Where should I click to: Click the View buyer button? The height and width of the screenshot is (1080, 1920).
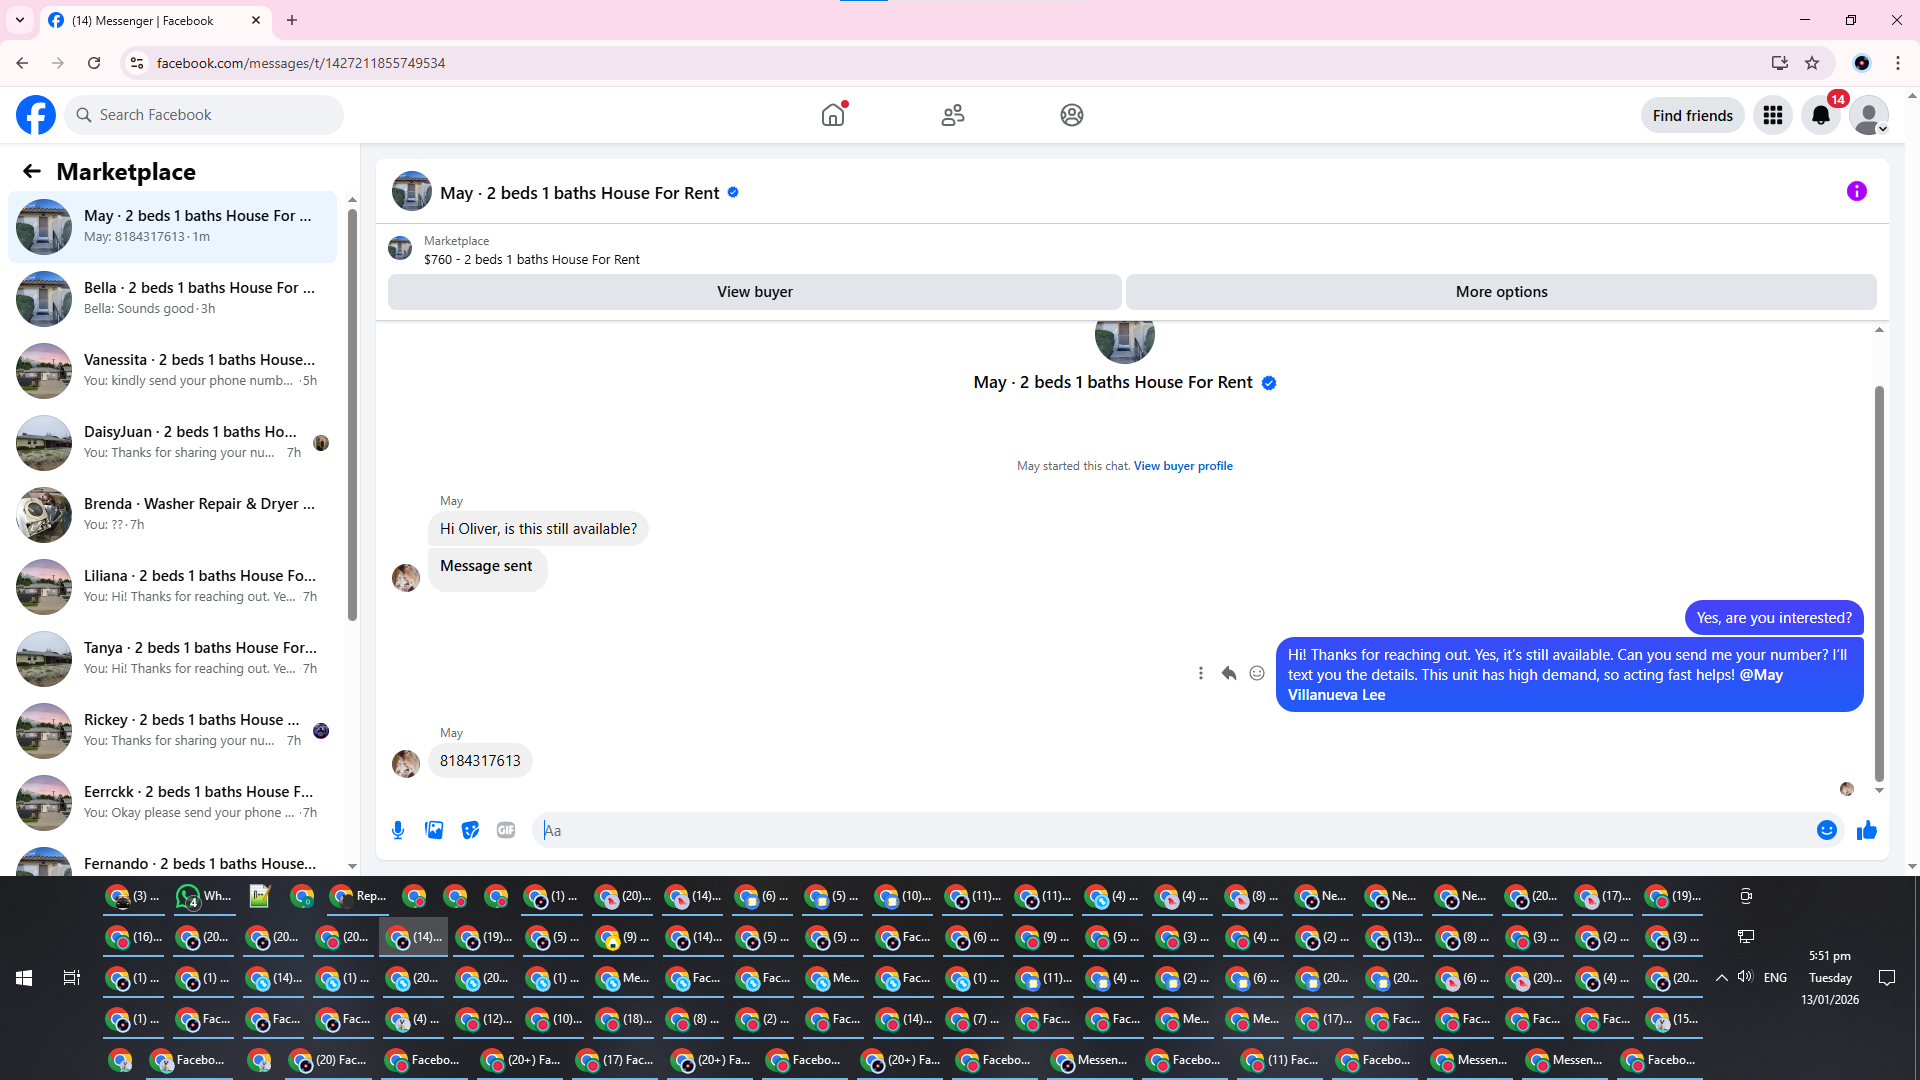(754, 292)
